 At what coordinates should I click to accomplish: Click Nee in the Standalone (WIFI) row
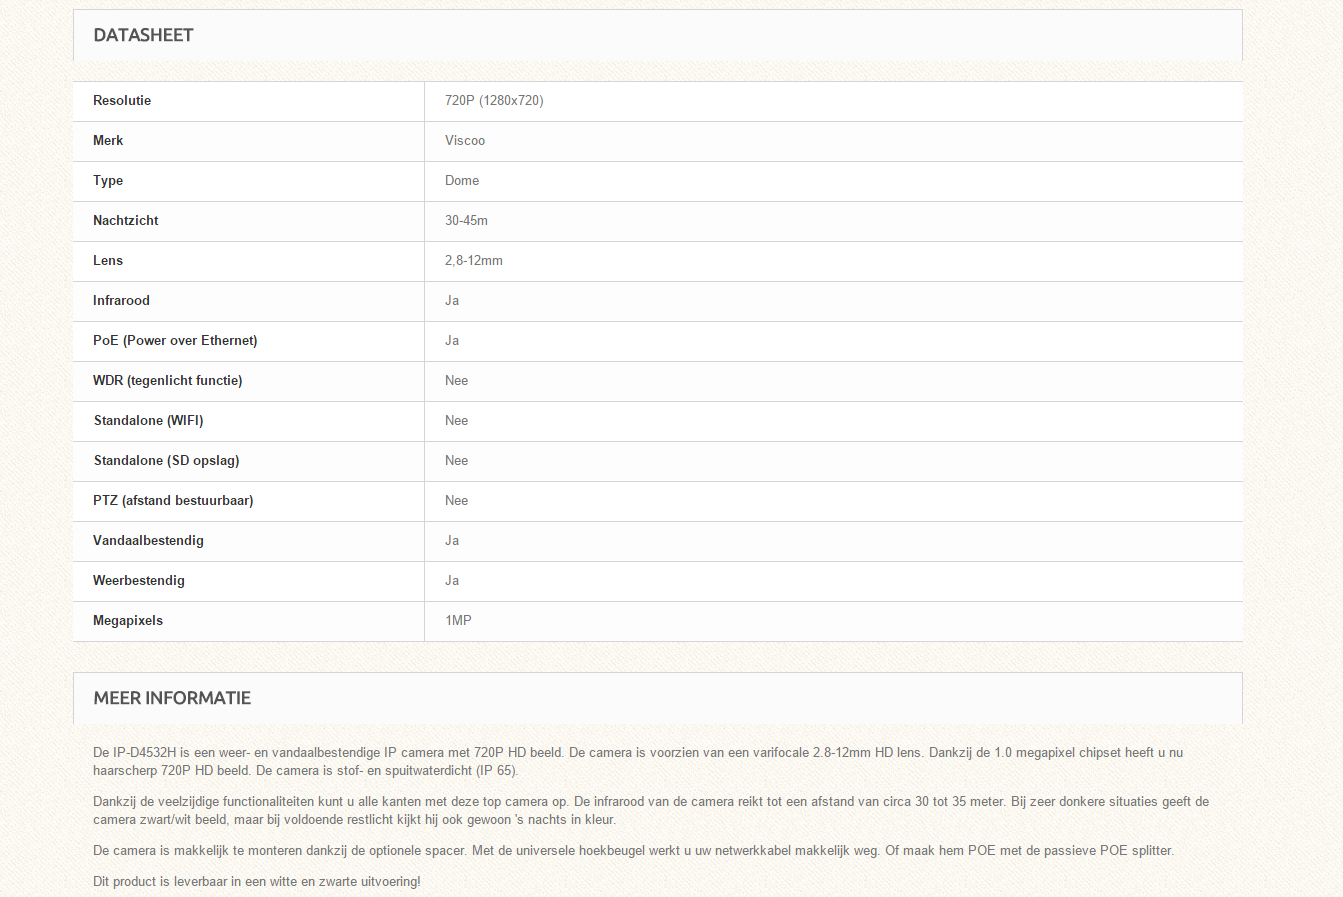coord(456,420)
